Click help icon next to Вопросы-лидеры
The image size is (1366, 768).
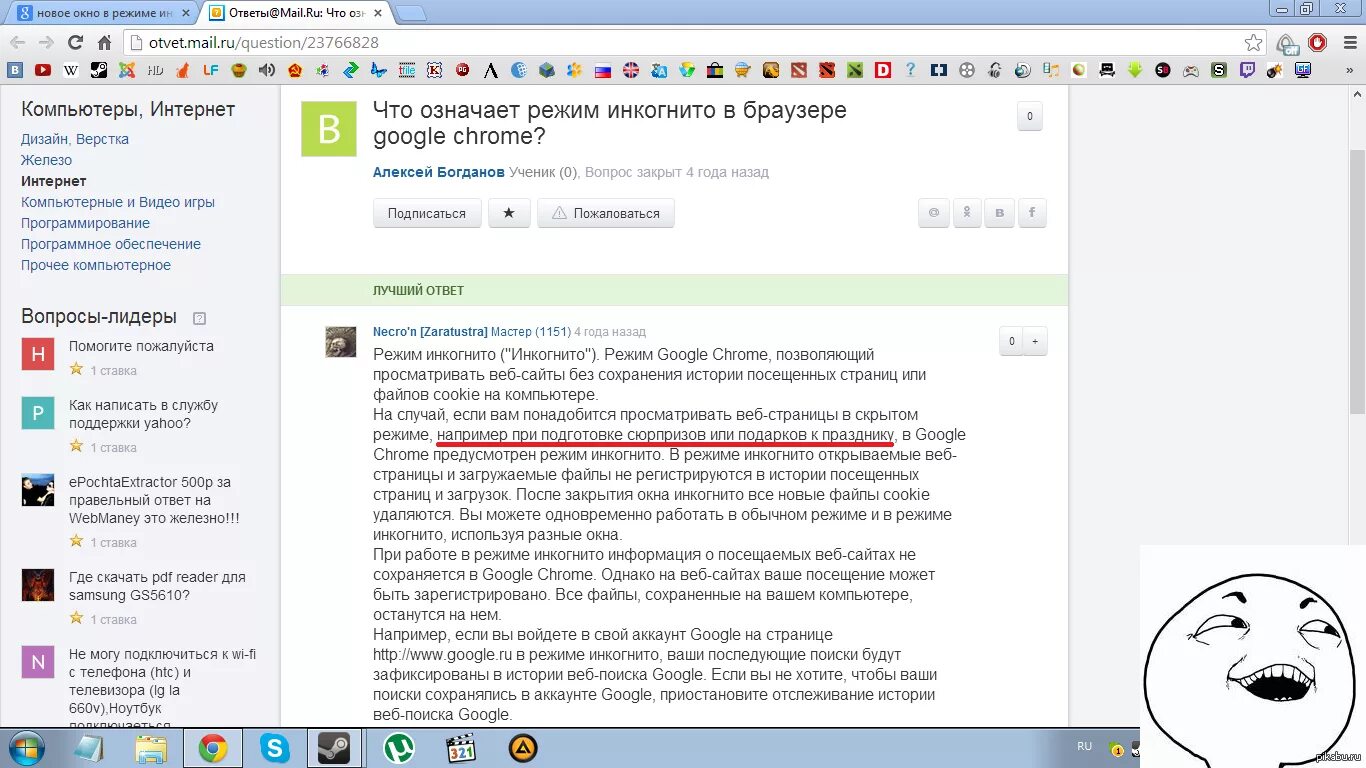pyautogui.click(x=199, y=318)
